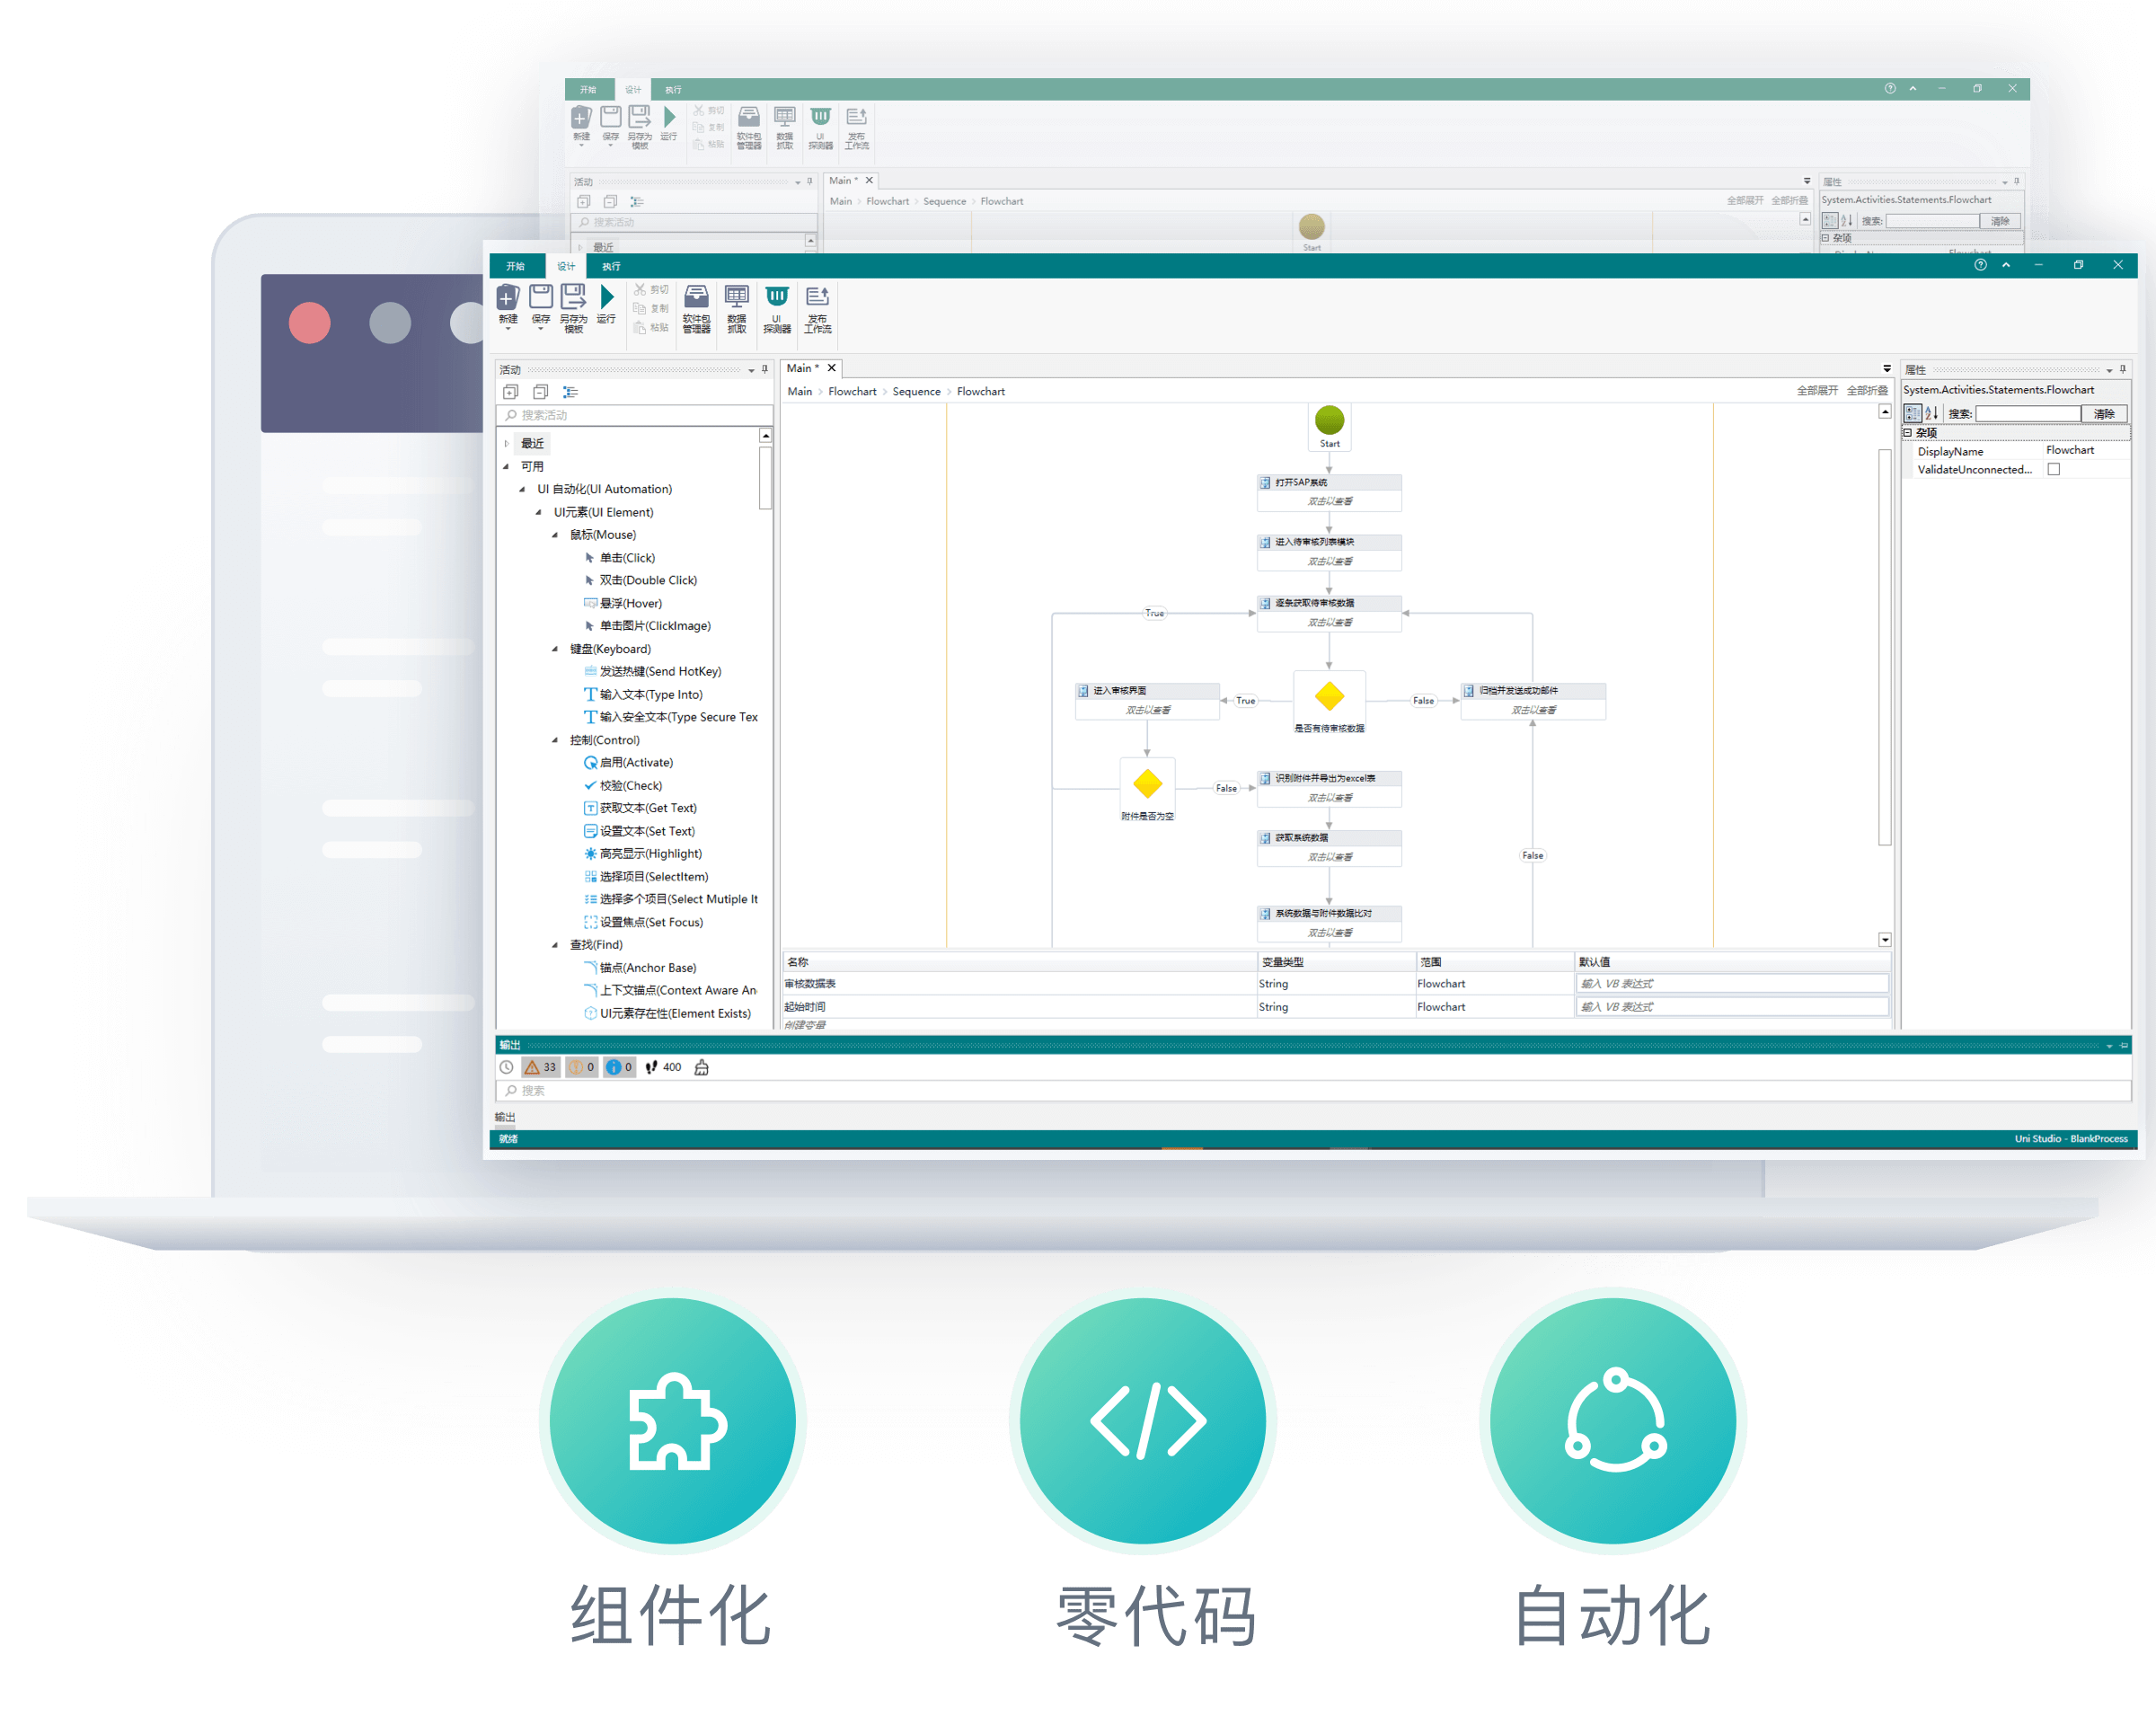Launch the UI 探测器 explorer icon
This screenshot has width=2156, height=1725.
777,297
